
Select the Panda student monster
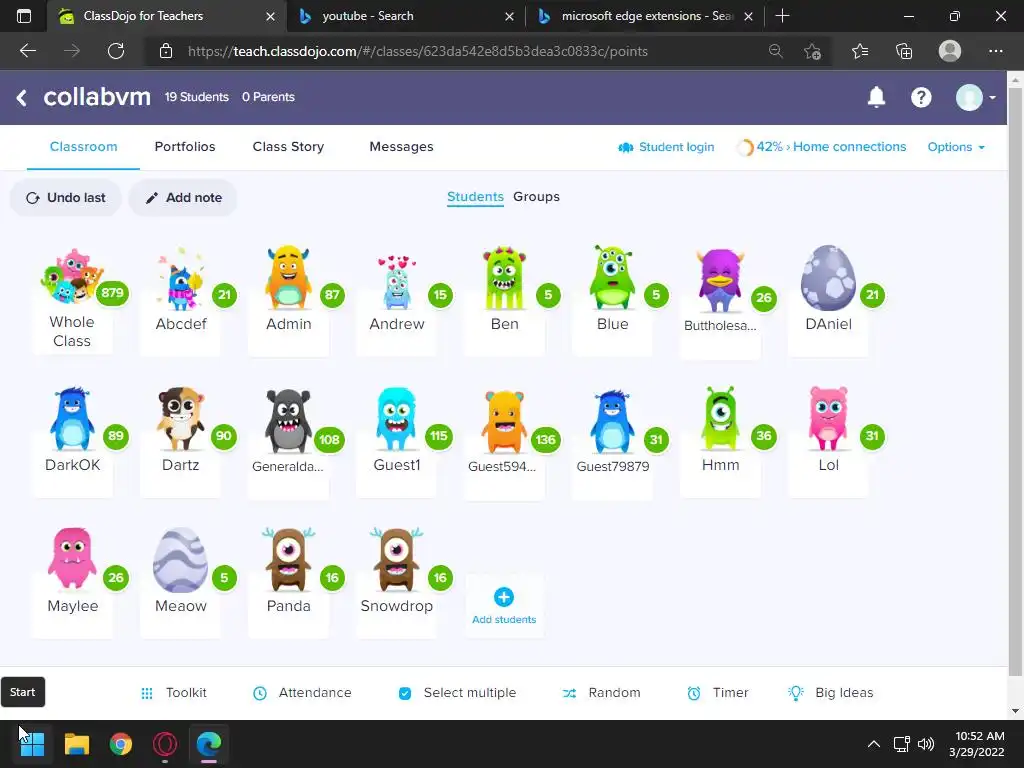(288, 560)
